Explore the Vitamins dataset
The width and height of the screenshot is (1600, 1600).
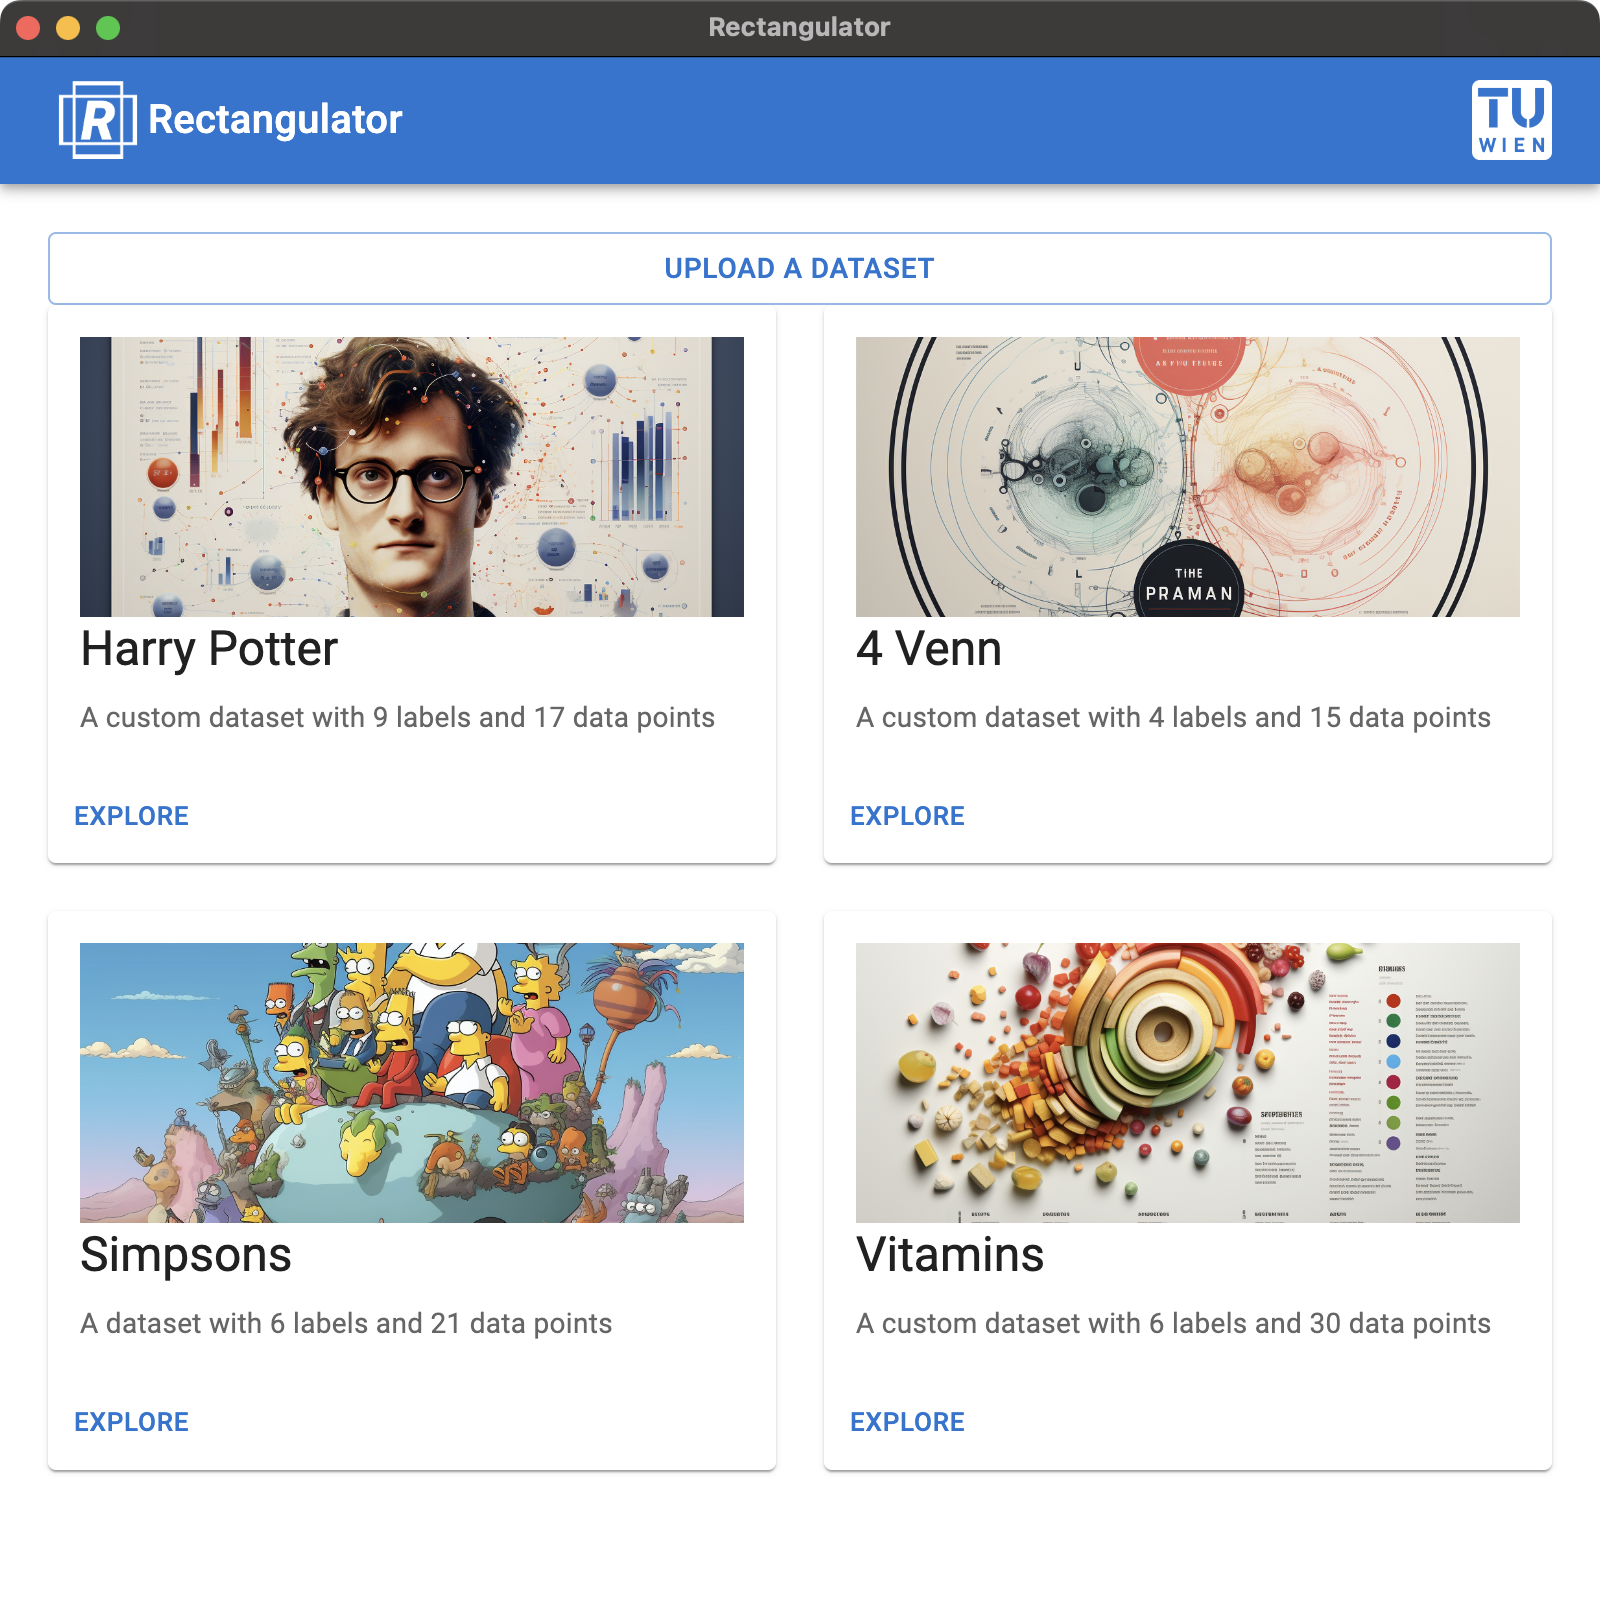[x=908, y=1422]
